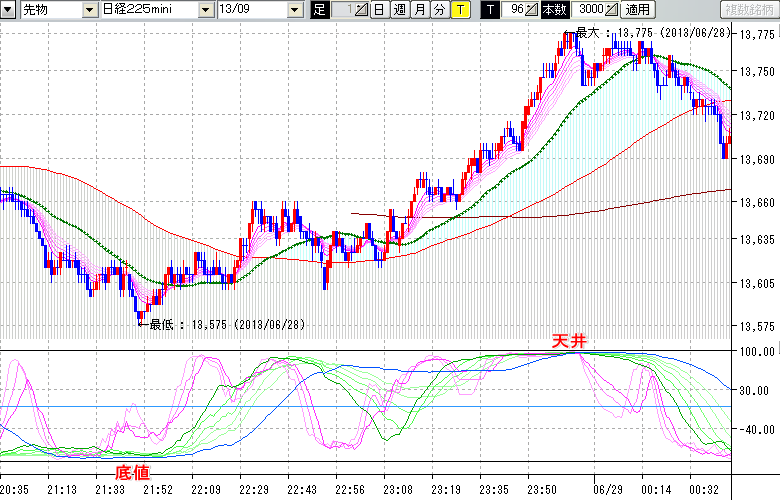Click the 13,690 price axis label
The width and height of the screenshot is (780, 500).
coord(755,159)
